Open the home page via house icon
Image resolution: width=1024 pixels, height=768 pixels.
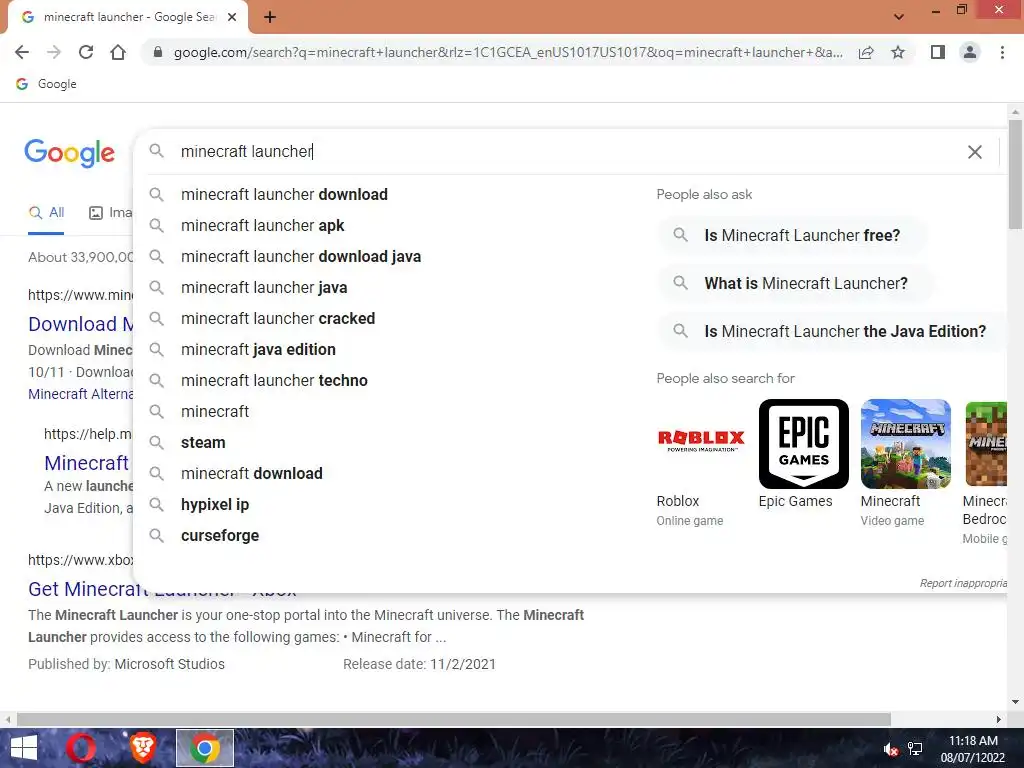coord(118,52)
